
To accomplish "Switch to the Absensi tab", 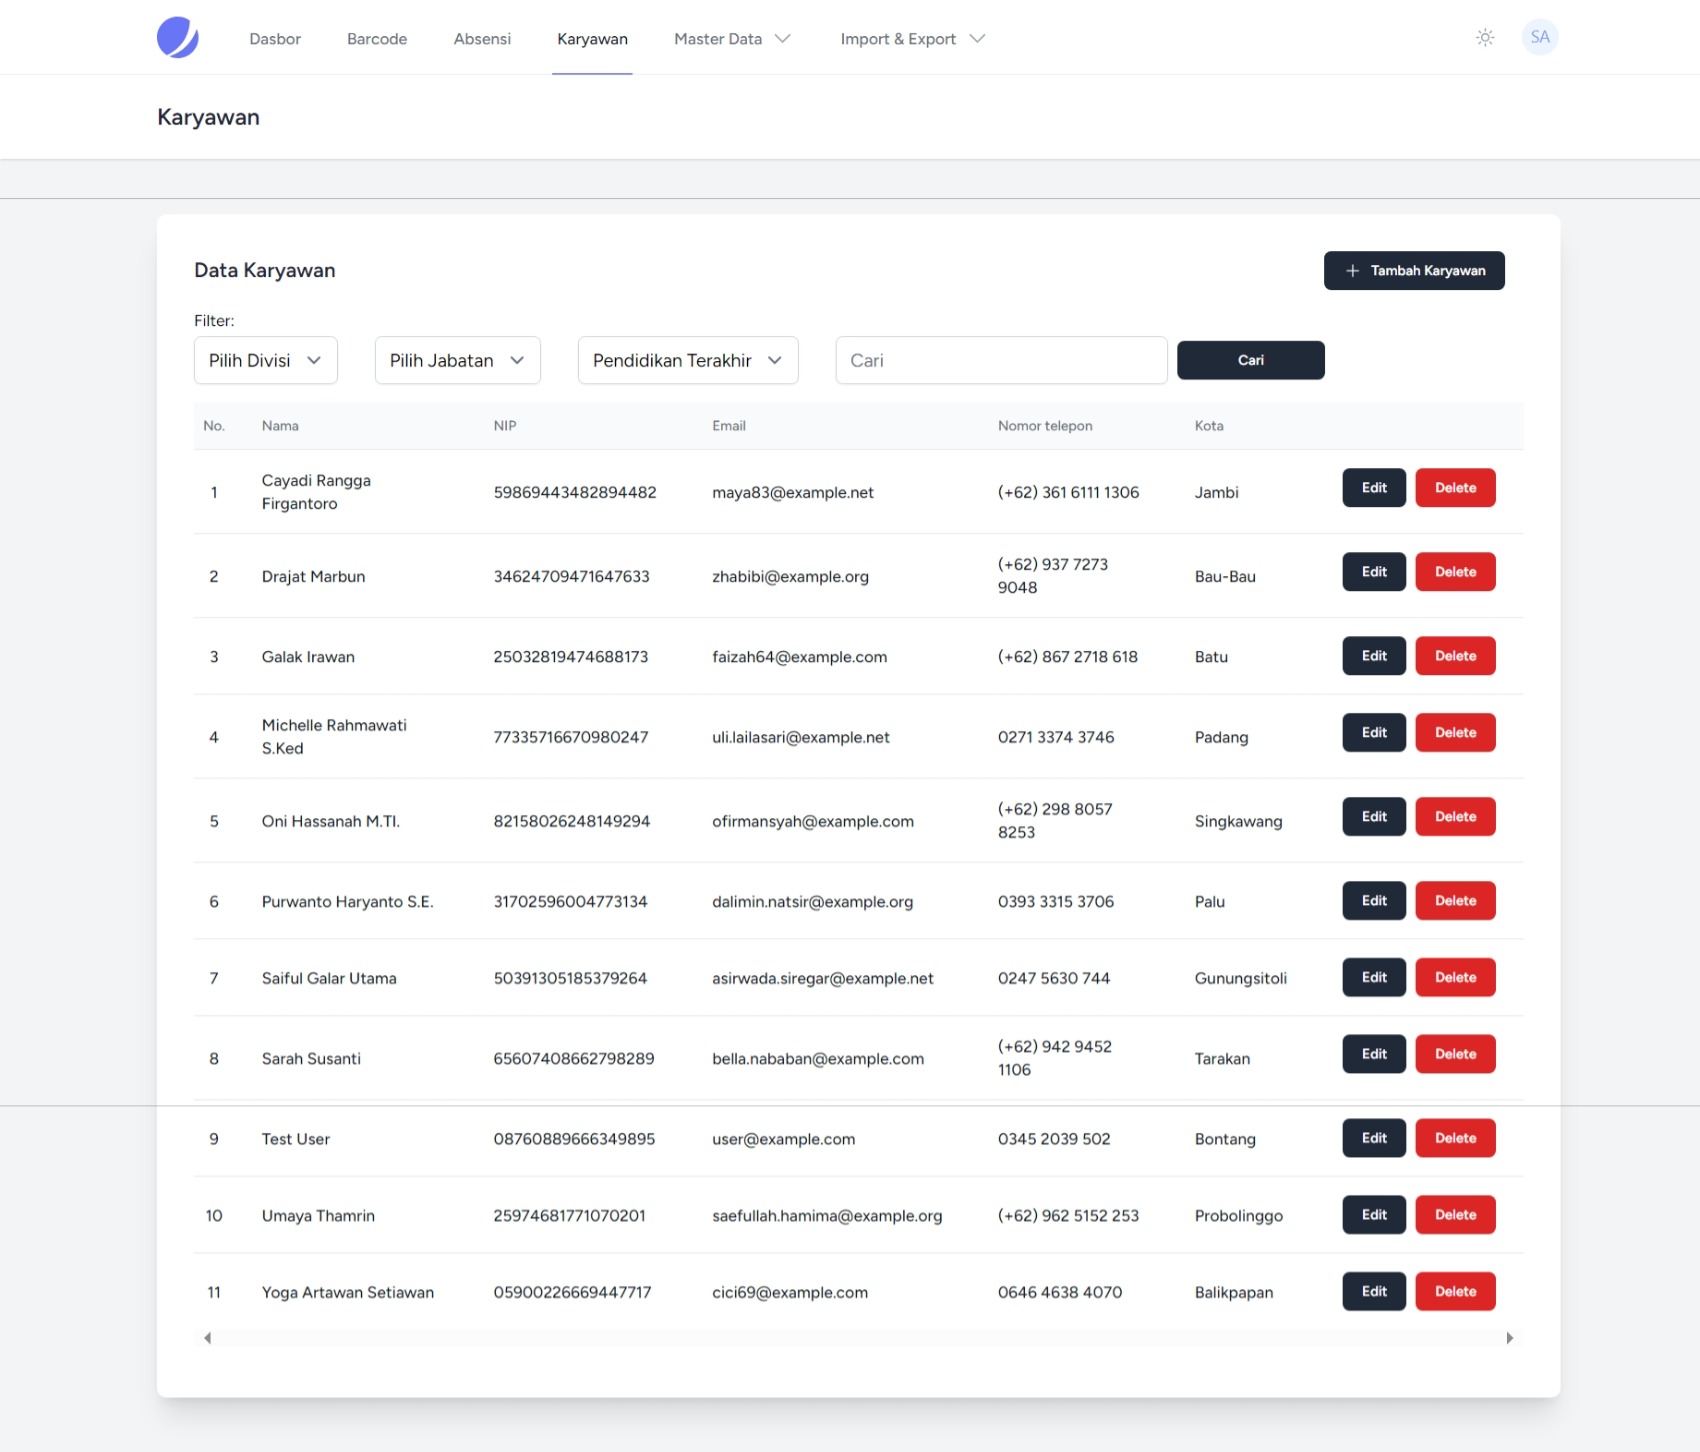I will point(482,39).
